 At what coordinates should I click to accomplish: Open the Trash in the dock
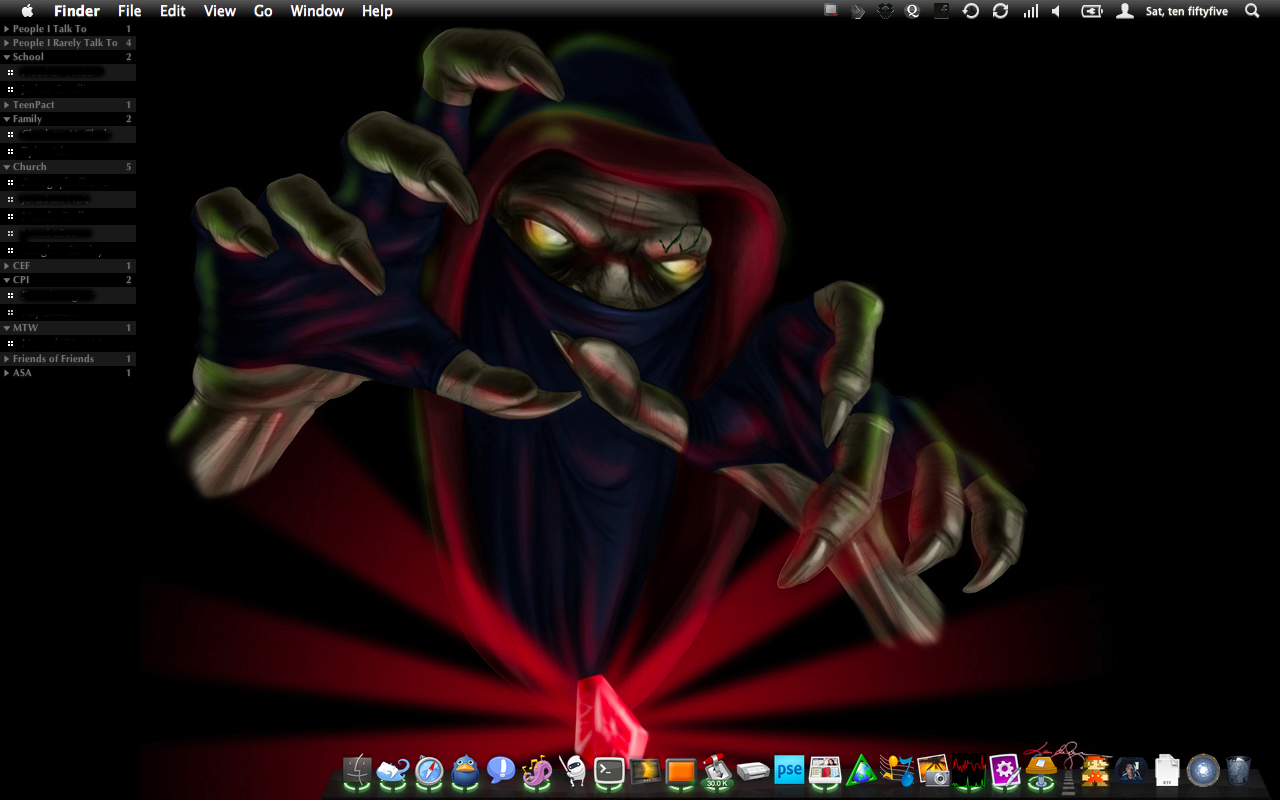coord(1238,771)
